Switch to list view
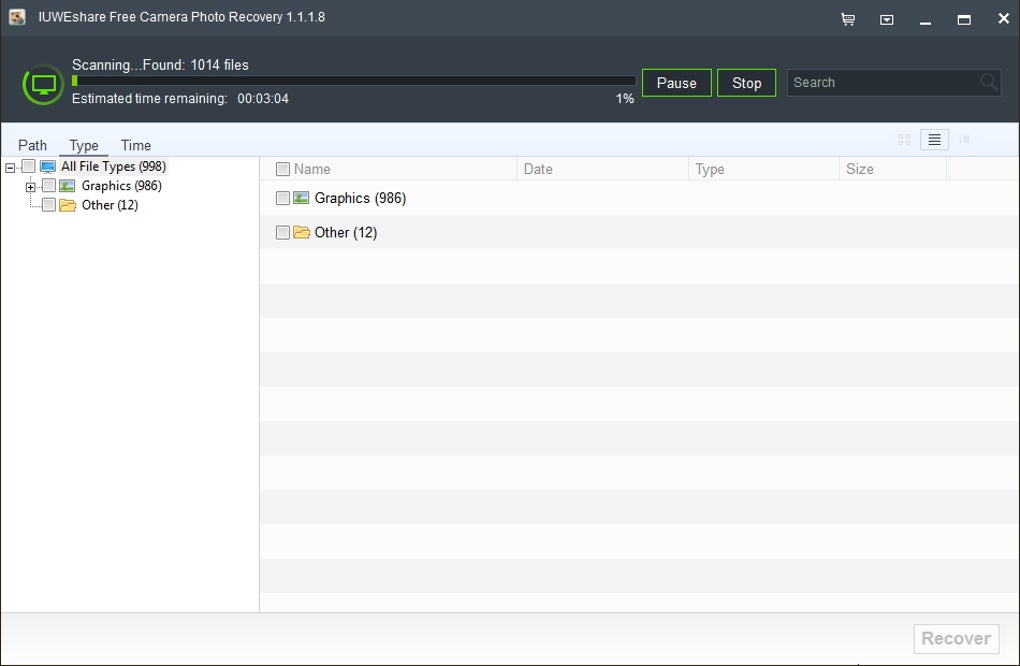1020x666 pixels. pyautogui.click(x=934, y=140)
